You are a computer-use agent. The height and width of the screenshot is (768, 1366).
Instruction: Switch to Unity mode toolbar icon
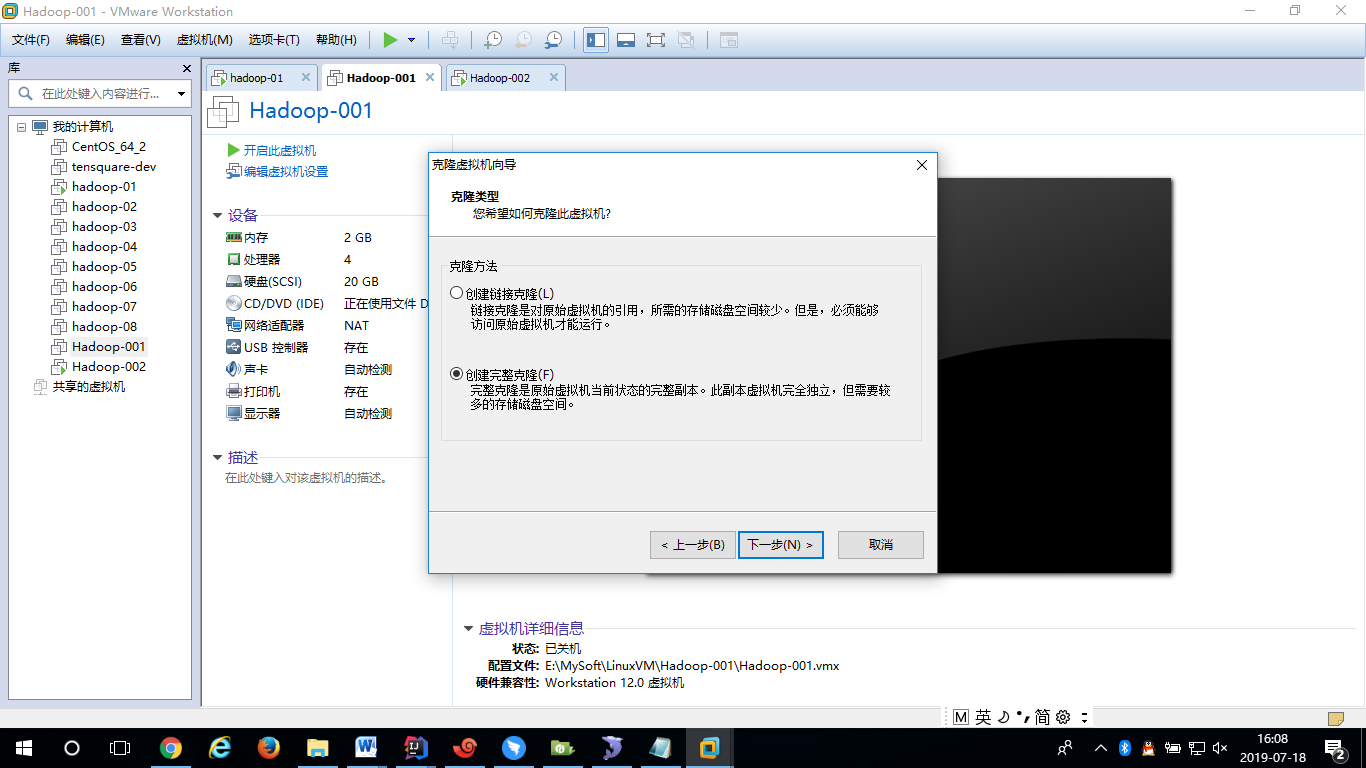tap(685, 40)
